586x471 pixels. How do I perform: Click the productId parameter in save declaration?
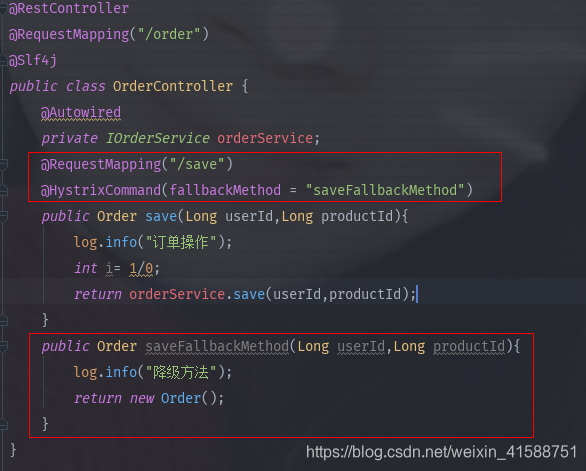coord(357,216)
